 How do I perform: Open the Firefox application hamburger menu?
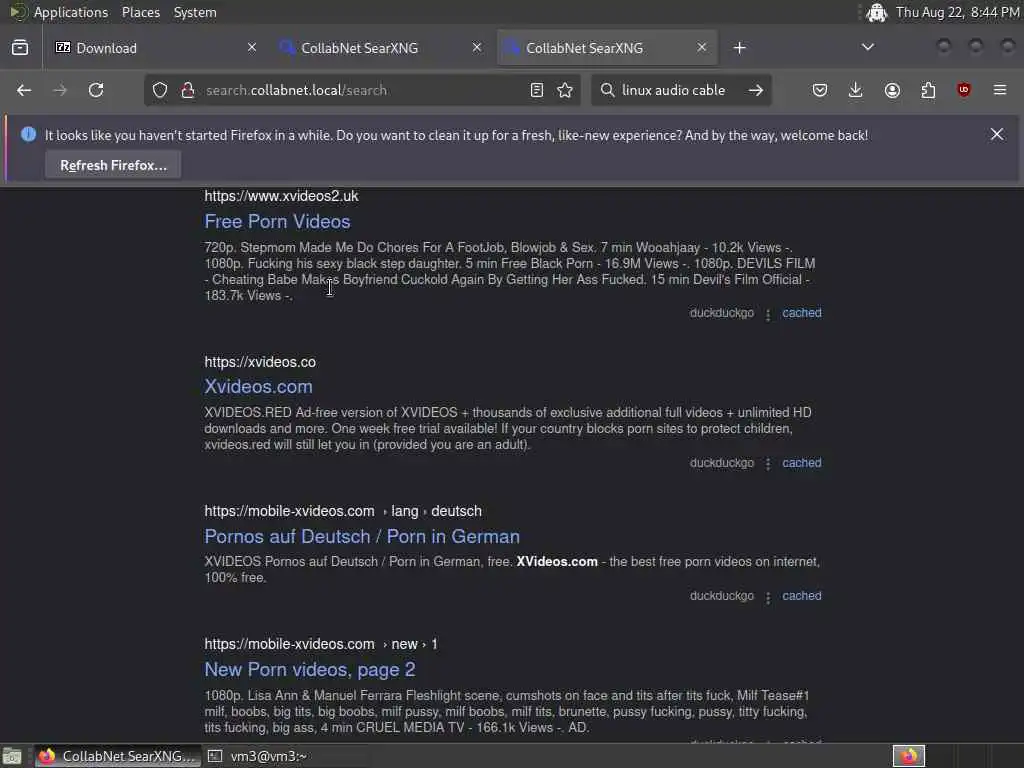click(1000, 90)
